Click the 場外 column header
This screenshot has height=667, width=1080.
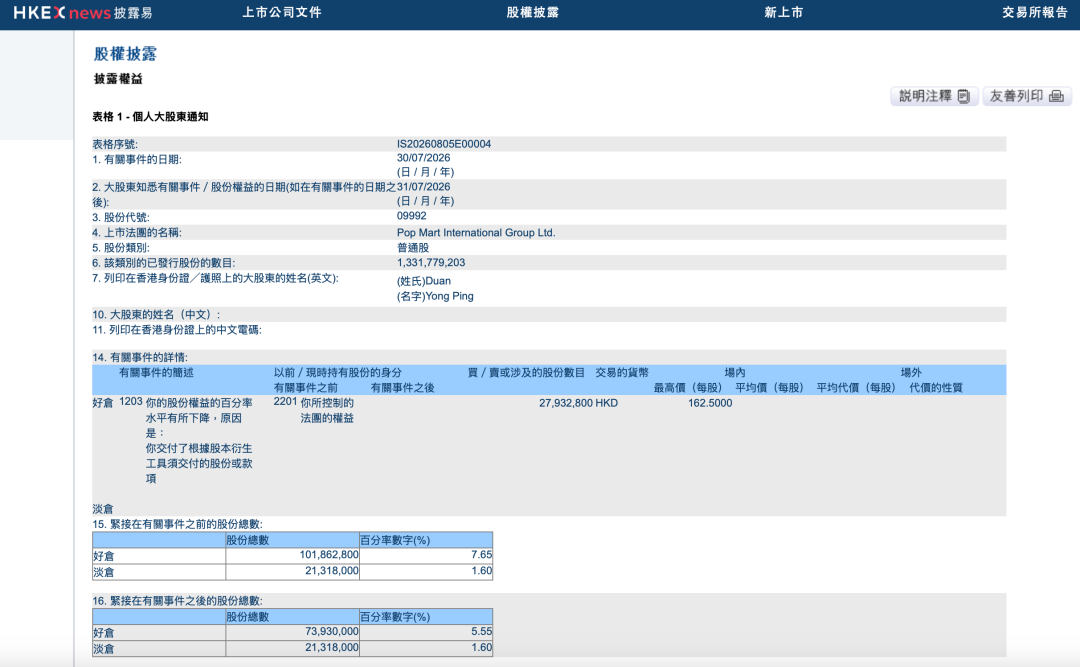point(911,373)
